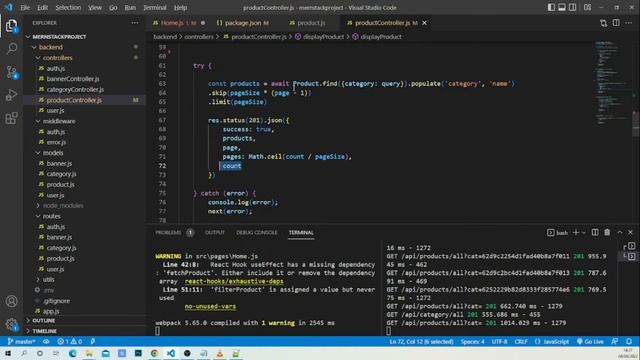Open launch profile dropdown next to plus
Image resolution: width=640 pixels, height=360 pixels.
(x=584, y=232)
